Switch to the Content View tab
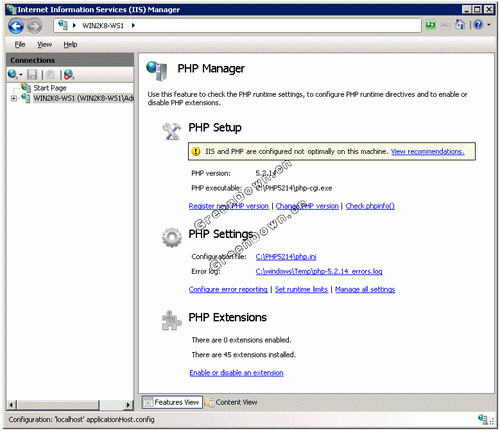The image size is (500, 431). (231, 402)
